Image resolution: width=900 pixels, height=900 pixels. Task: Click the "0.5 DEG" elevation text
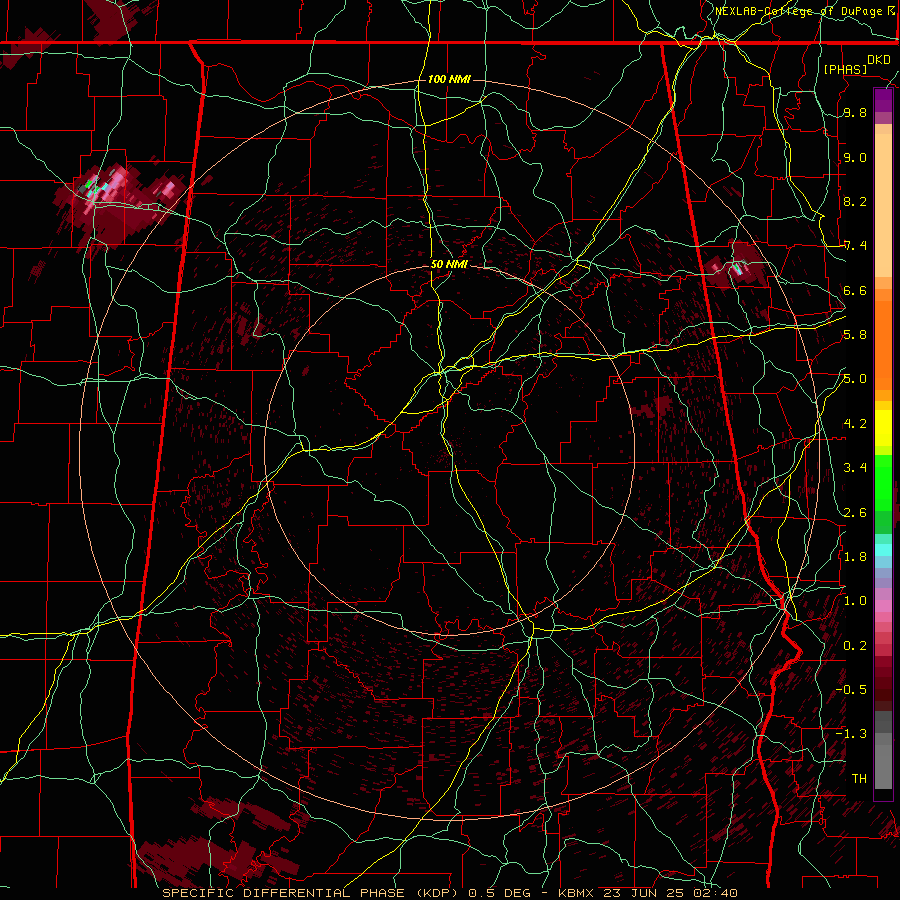(500, 893)
